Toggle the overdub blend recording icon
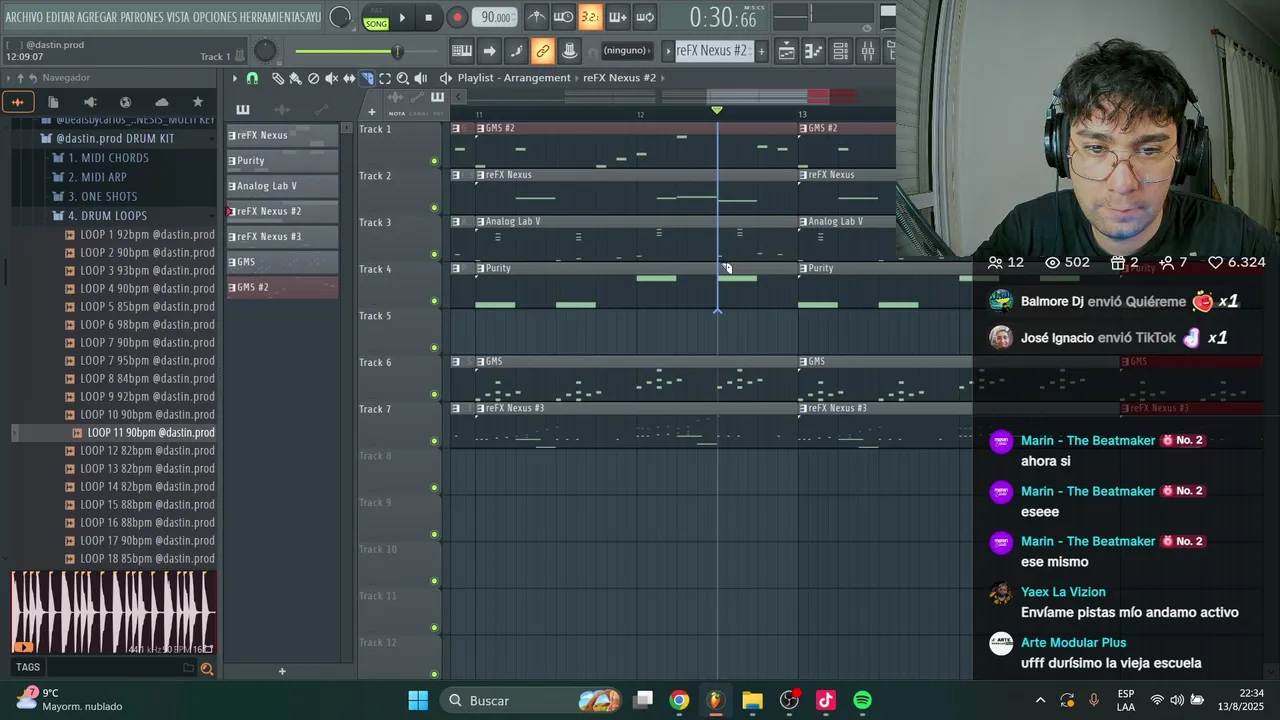1280x720 pixels. tap(618, 17)
